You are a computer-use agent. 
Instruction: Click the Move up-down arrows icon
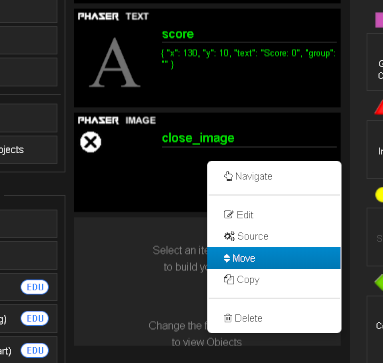point(227,258)
